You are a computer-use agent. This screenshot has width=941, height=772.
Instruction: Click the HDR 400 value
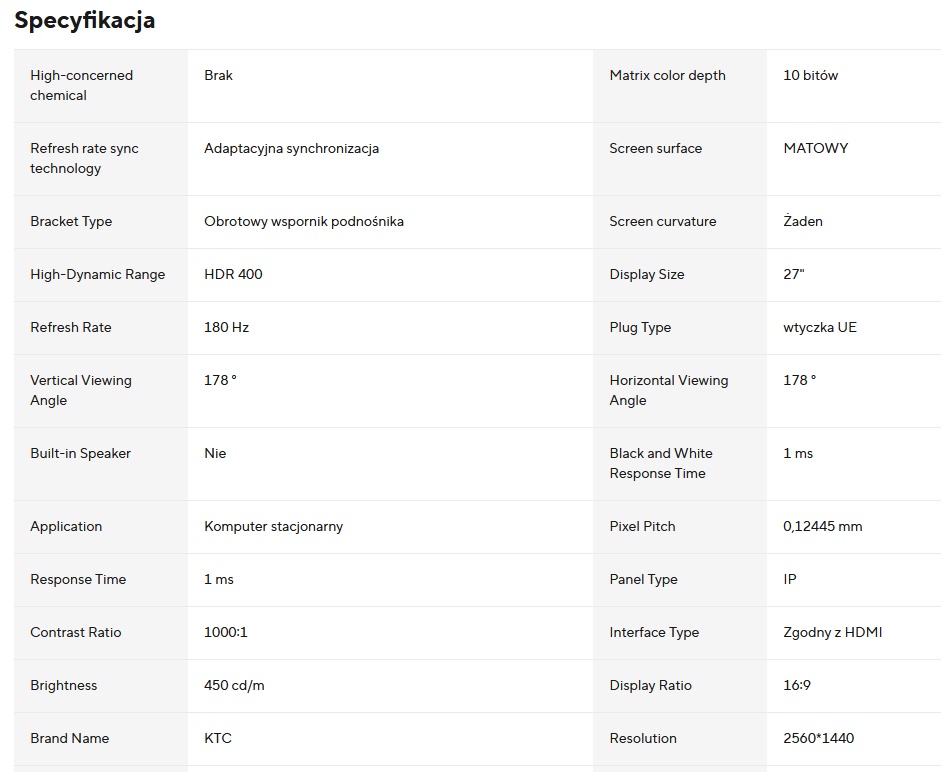click(233, 274)
